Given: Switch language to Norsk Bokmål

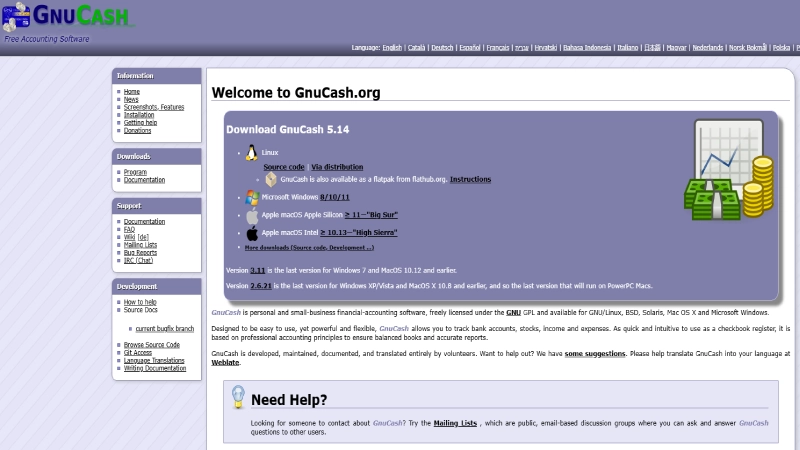Looking at the screenshot, I should click(747, 47).
